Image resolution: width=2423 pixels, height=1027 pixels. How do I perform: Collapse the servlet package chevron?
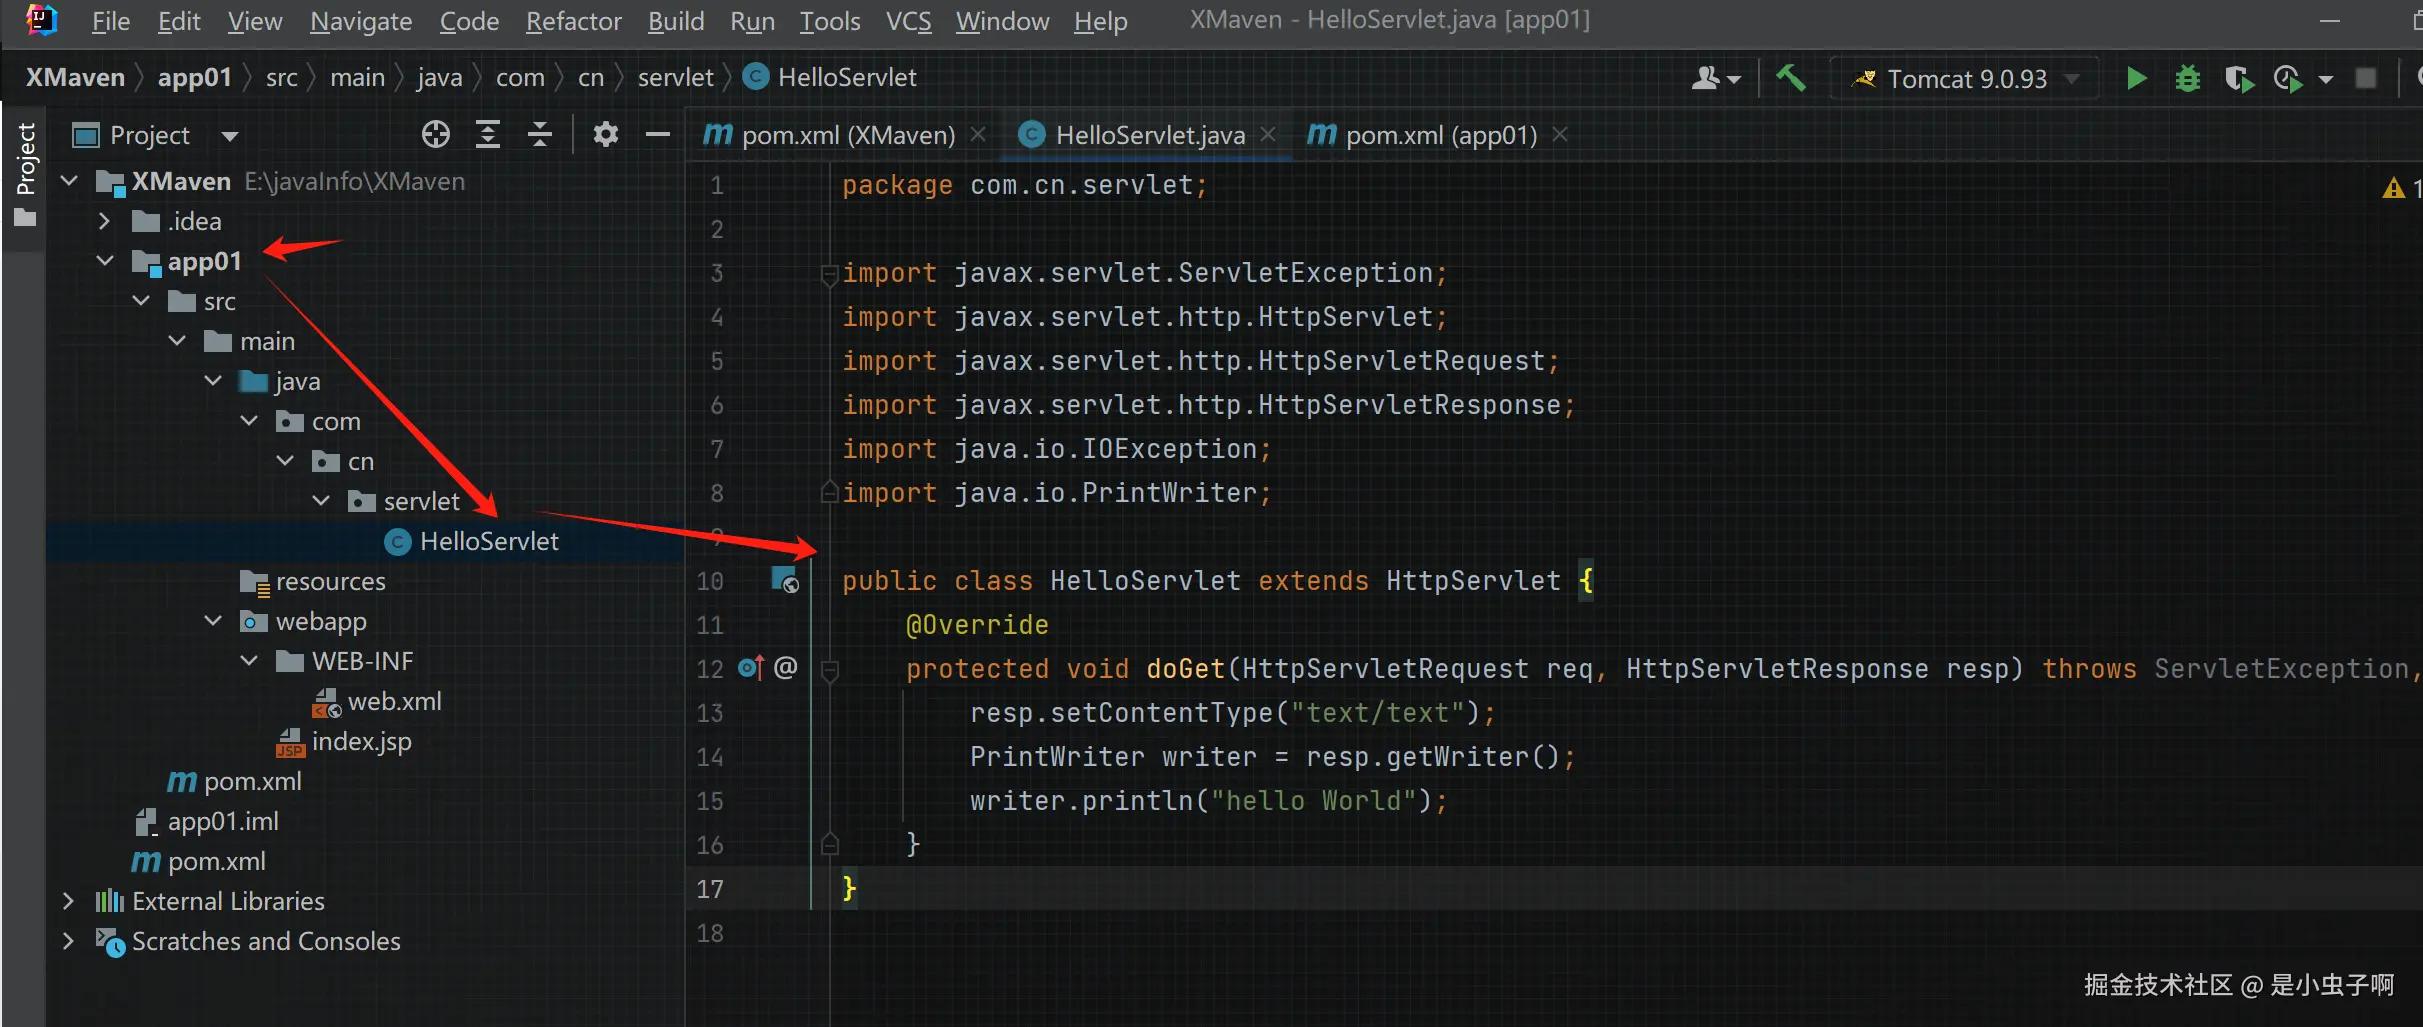(x=321, y=501)
